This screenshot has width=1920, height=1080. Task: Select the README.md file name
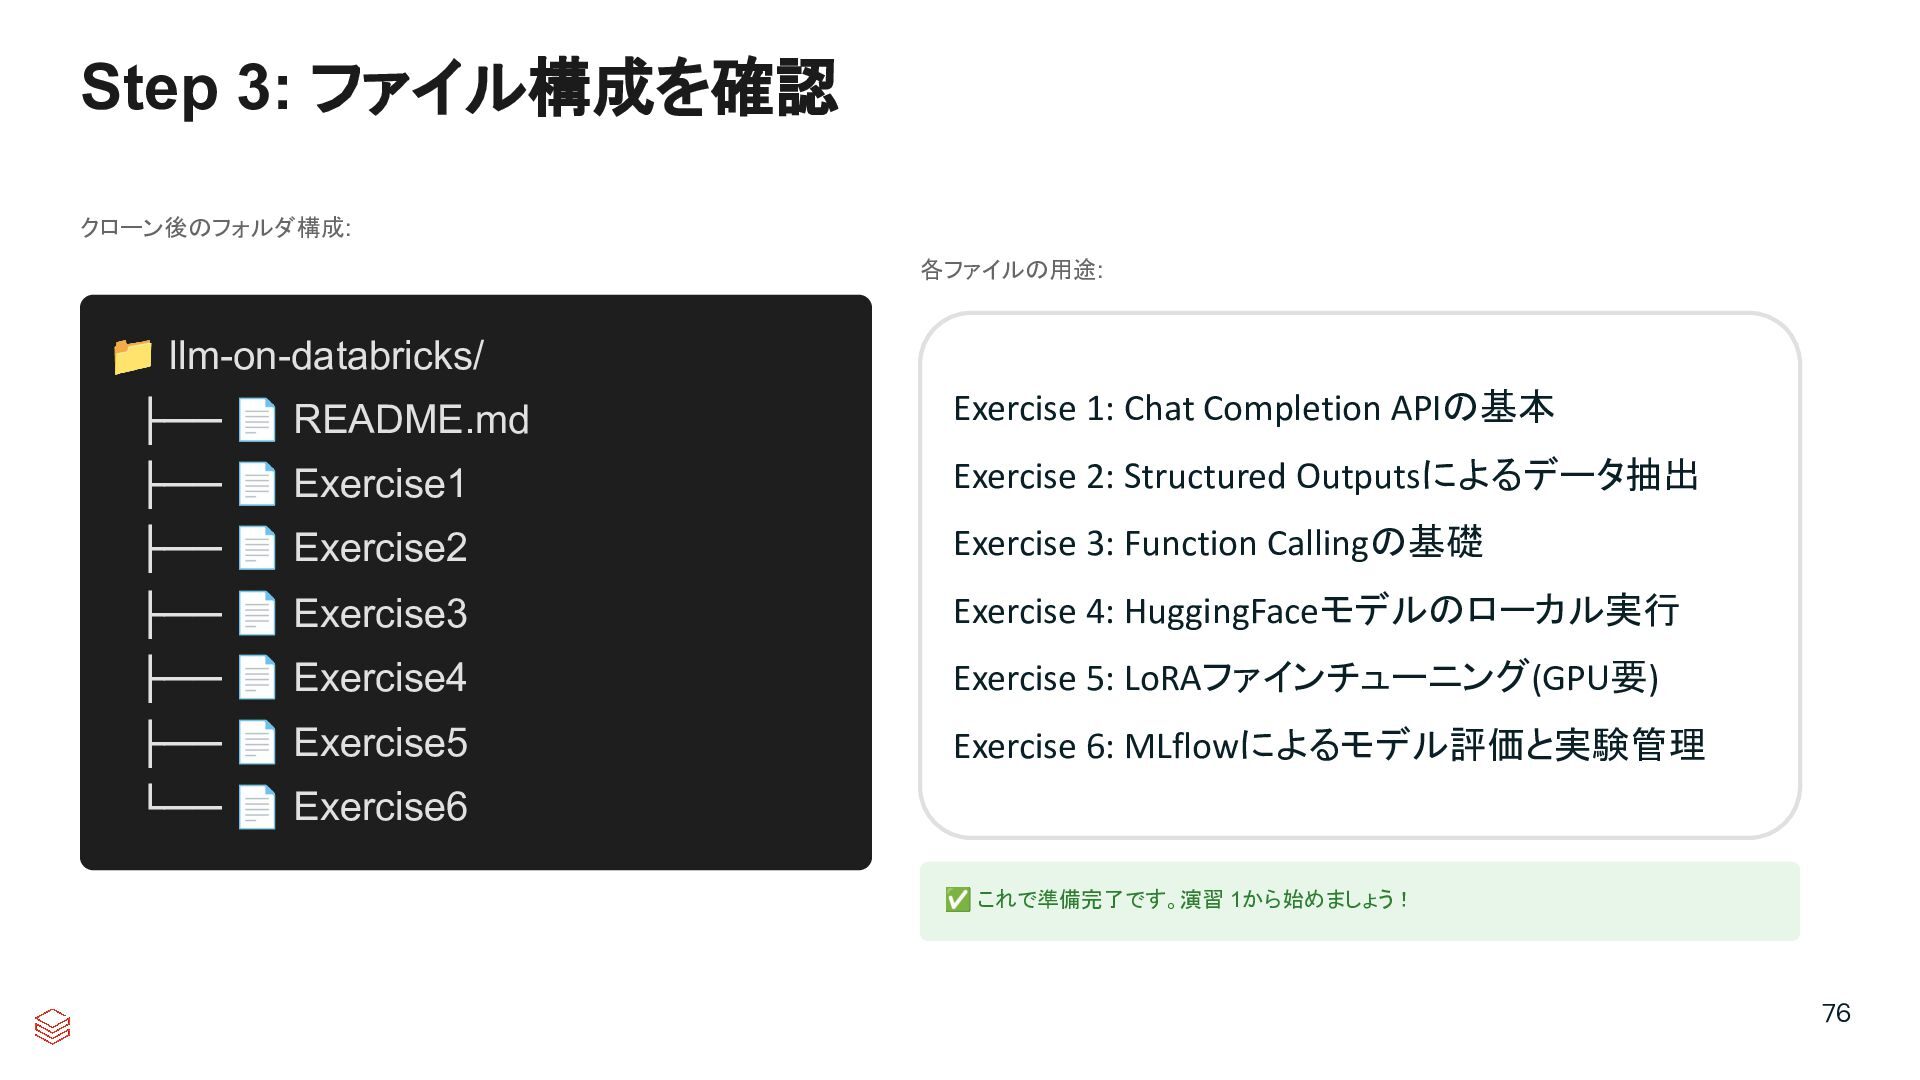coord(411,420)
